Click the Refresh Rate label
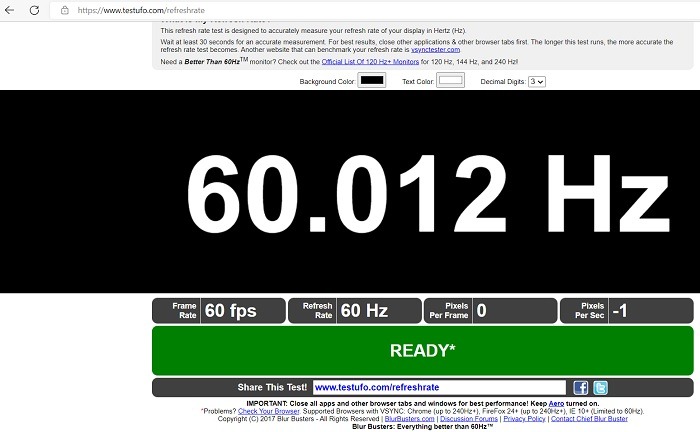The width and height of the screenshot is (700, 432). [317, 311]
